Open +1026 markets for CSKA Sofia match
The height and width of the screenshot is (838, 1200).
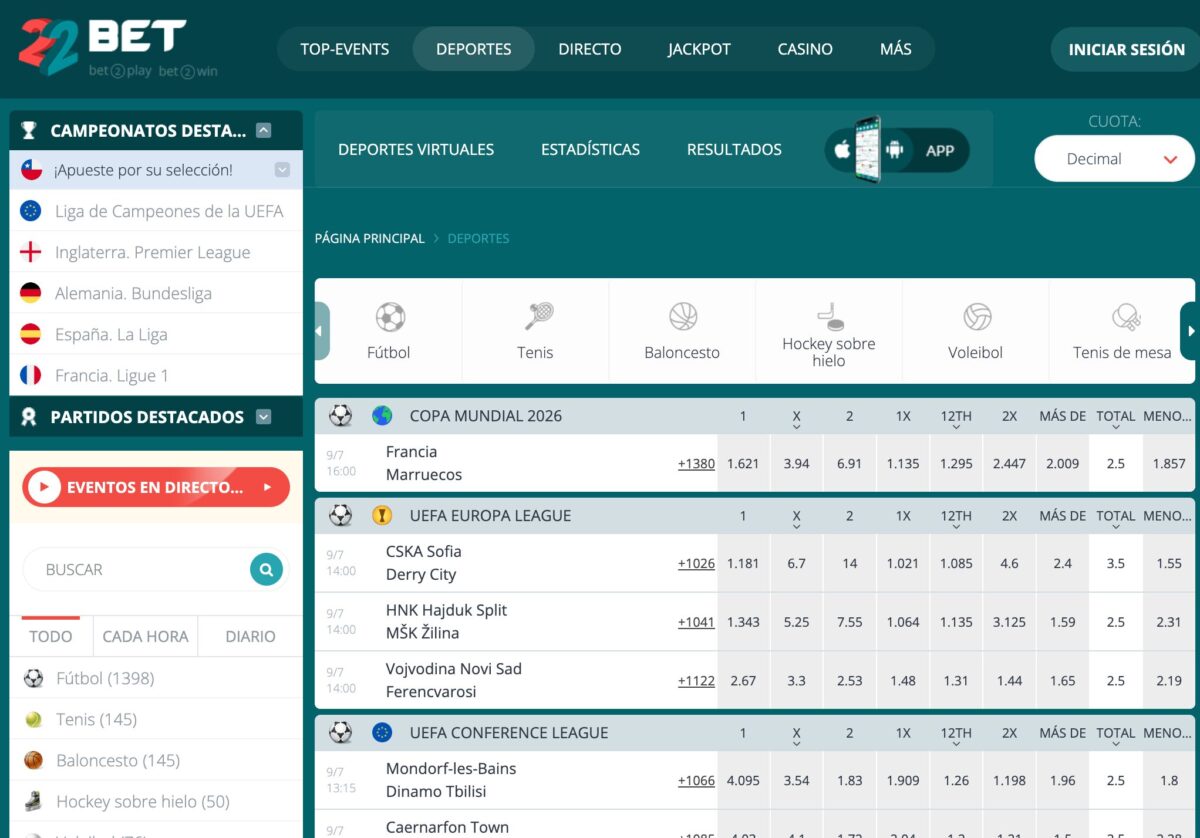(x=696, y=563)
